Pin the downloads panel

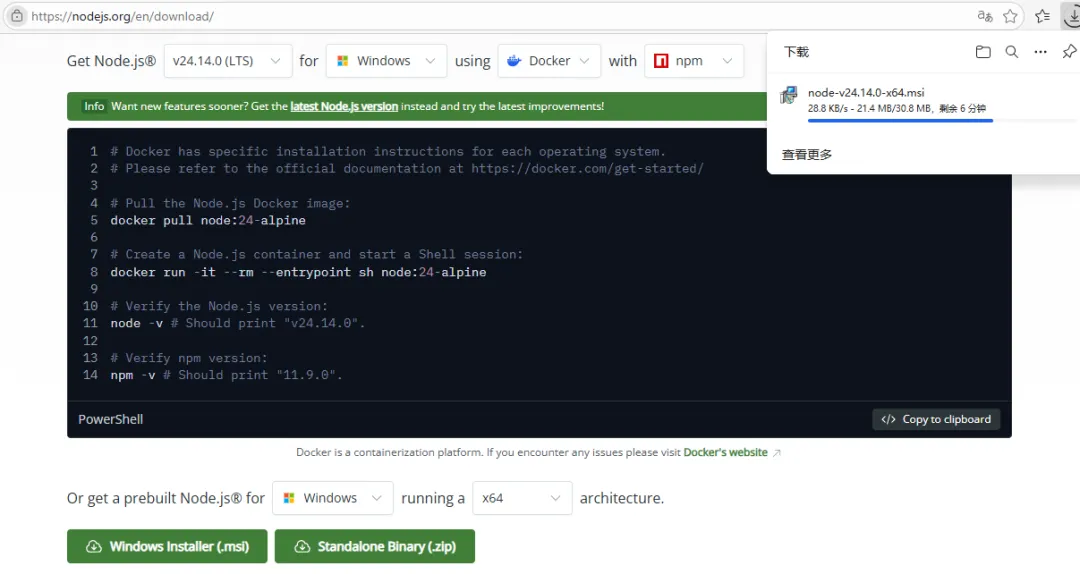pos(1069,52)
